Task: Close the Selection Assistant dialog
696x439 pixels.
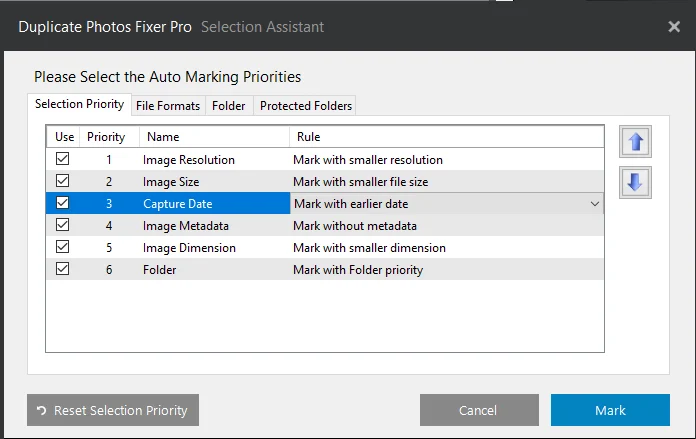Action: coord(674,27)
